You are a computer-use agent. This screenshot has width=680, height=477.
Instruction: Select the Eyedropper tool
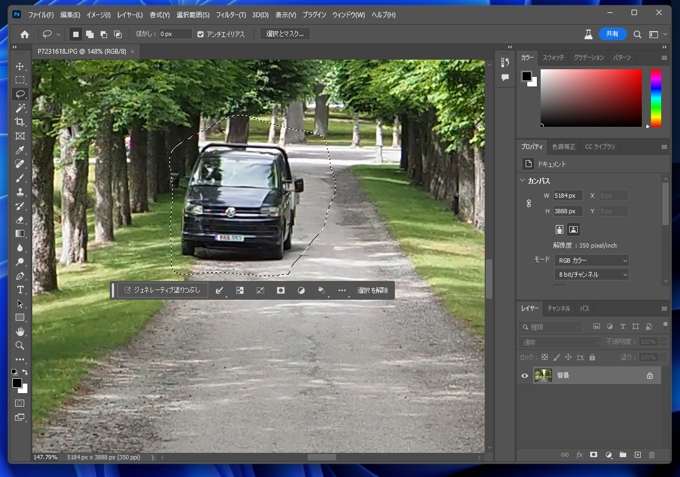pyautogui.click(x=20, y=150)
